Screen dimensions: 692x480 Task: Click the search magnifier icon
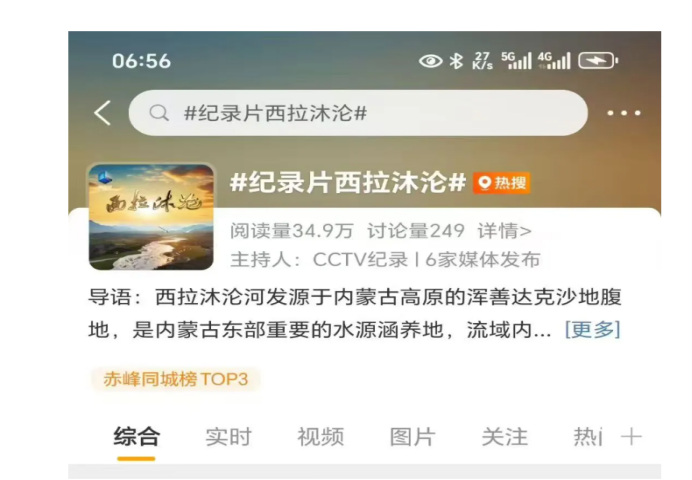point(159,113)
